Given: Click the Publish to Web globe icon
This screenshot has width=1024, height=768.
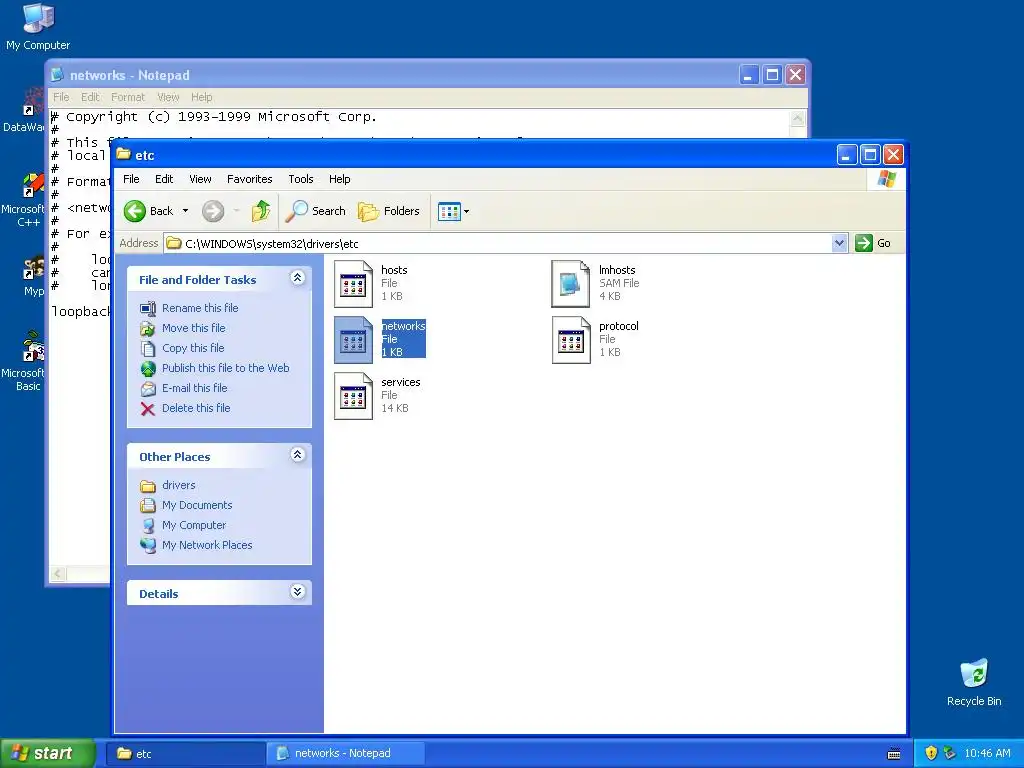Looking at the screenshot, I should (148, 368).
